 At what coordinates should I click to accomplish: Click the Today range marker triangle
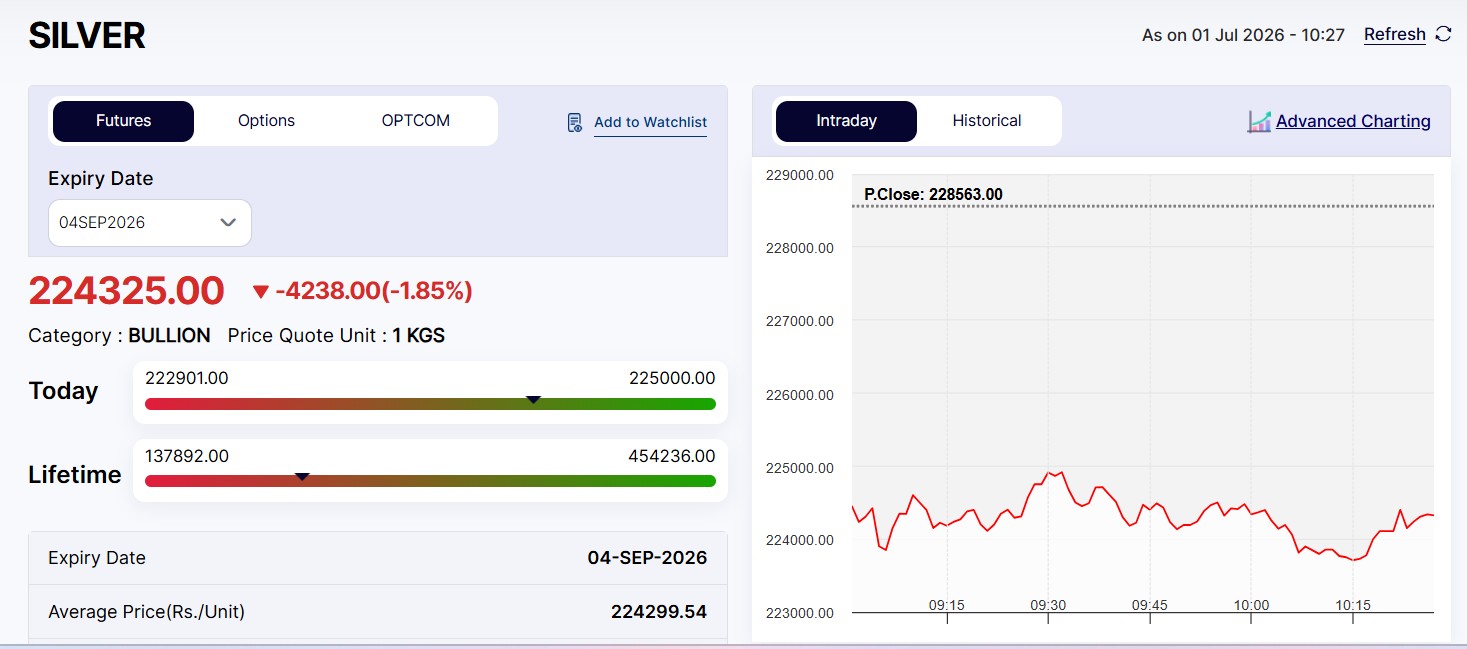tap(533, 399)
